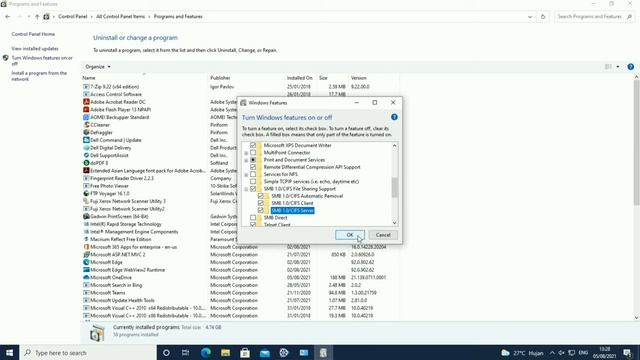
Task: Open Microsoft Store from the taskbar
Action: coord(245,353)
